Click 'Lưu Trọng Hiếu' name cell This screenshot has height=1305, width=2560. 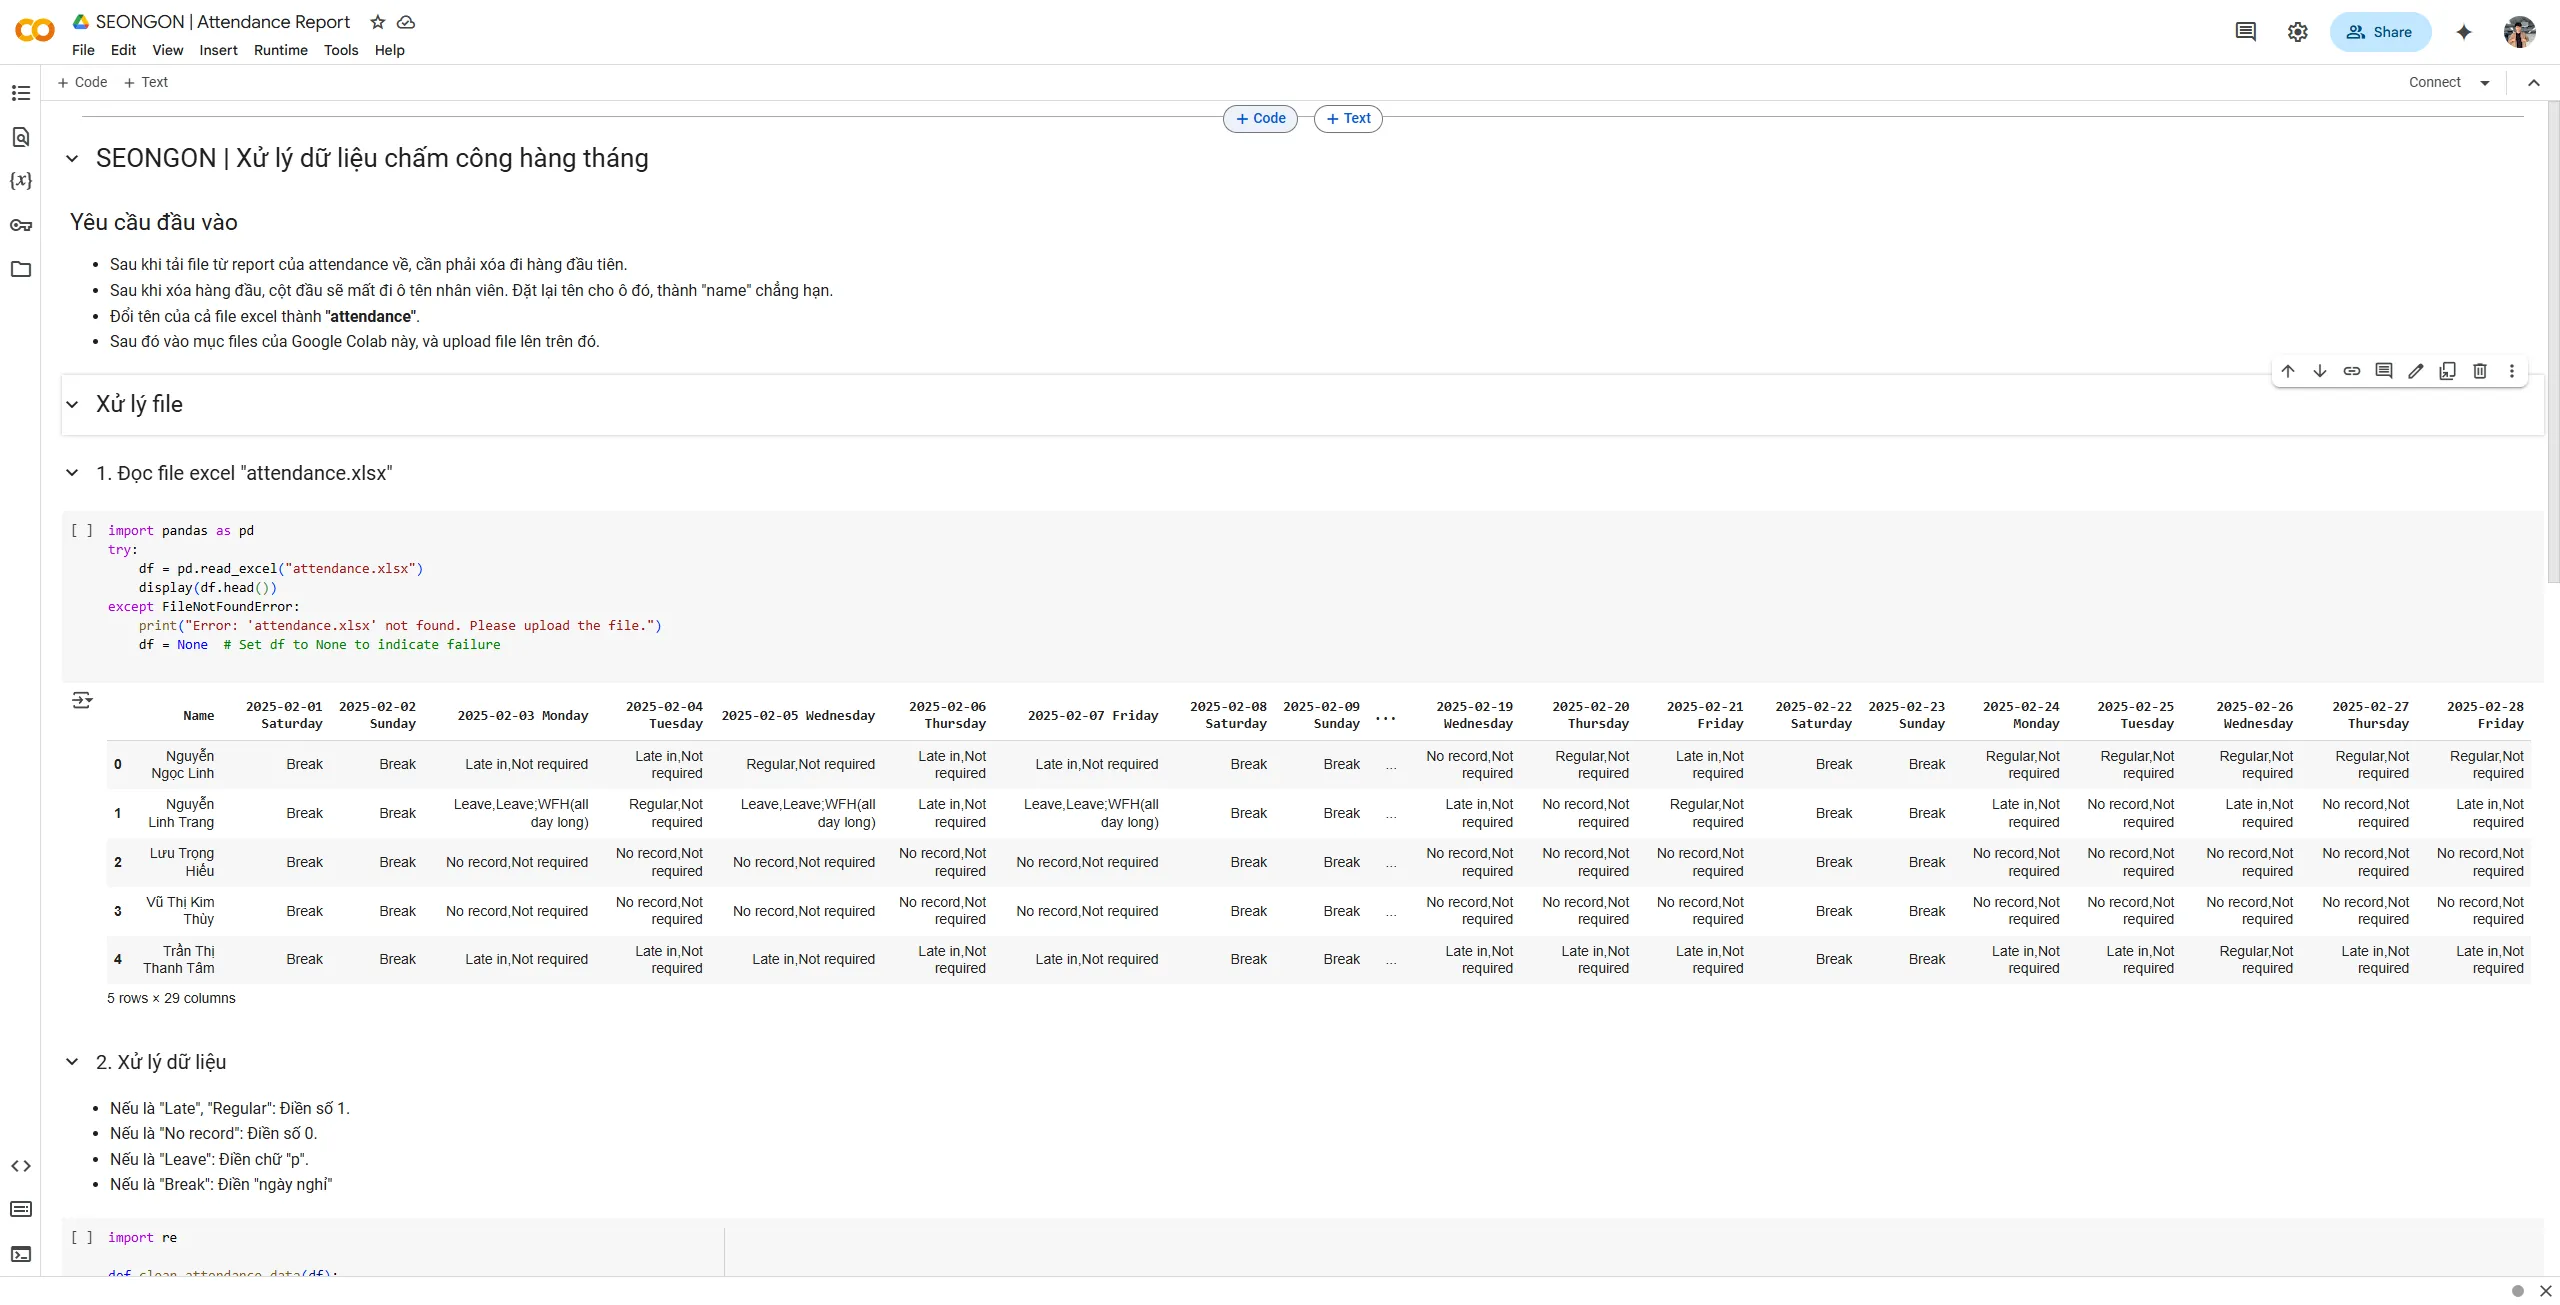point(181,863)
